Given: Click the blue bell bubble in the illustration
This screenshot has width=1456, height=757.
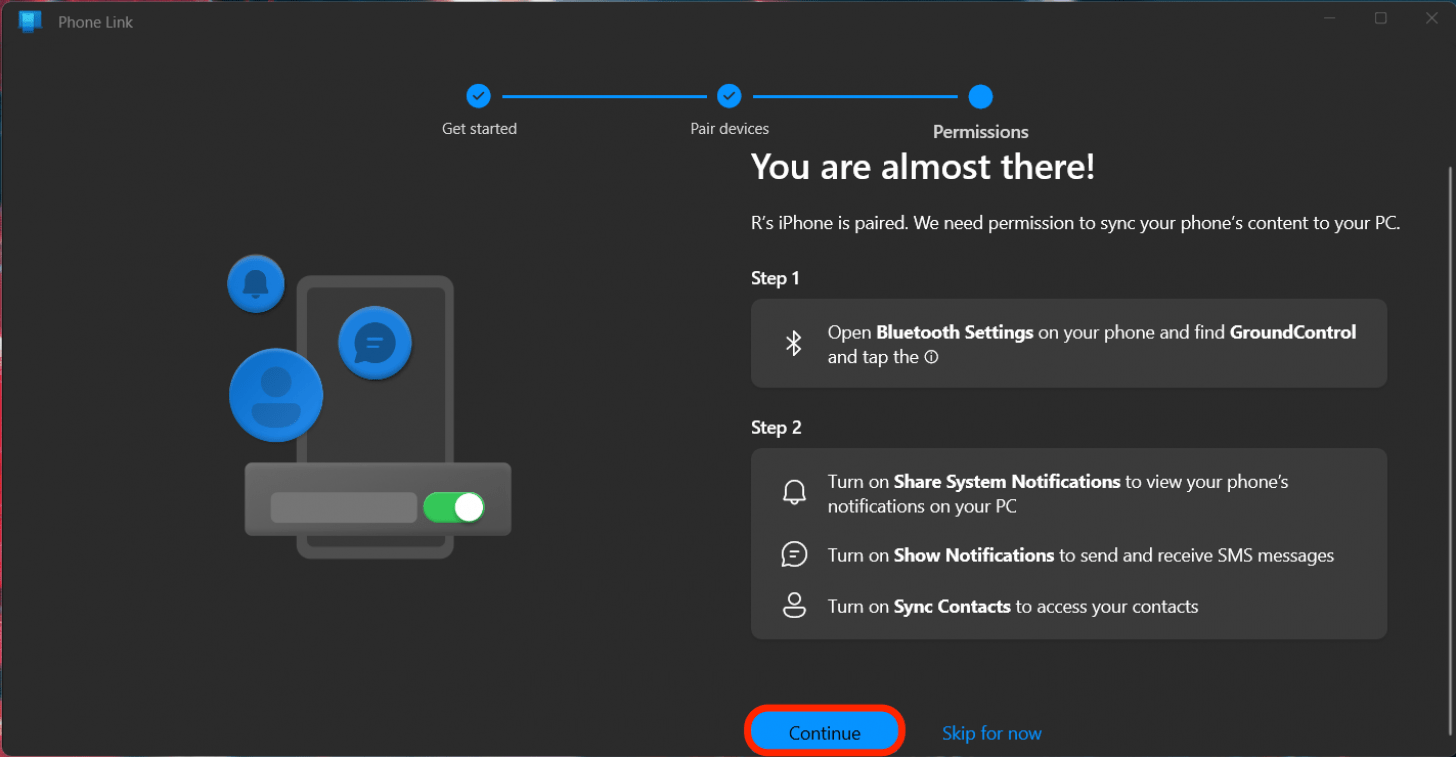Looking at the screenshot, I should [256, 283].
